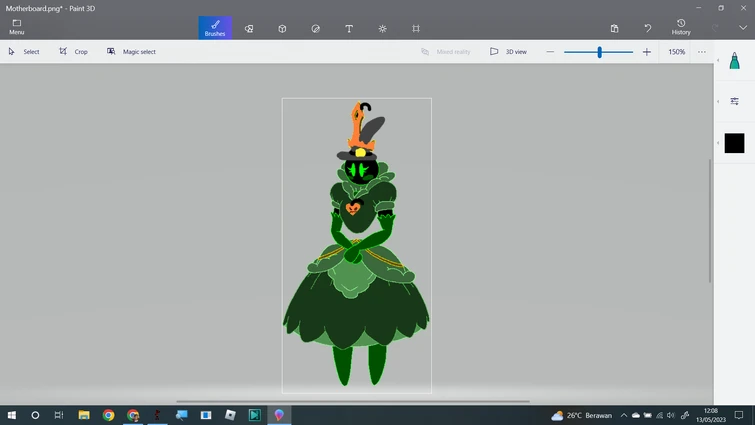Undo the last action
The height and width of the screenshot is (425, 755).
pos(647,29)
